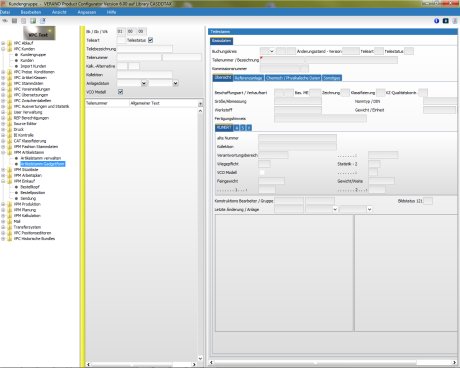
Task: Click the blue info icon at top right
Action: (x=437, y=21)
